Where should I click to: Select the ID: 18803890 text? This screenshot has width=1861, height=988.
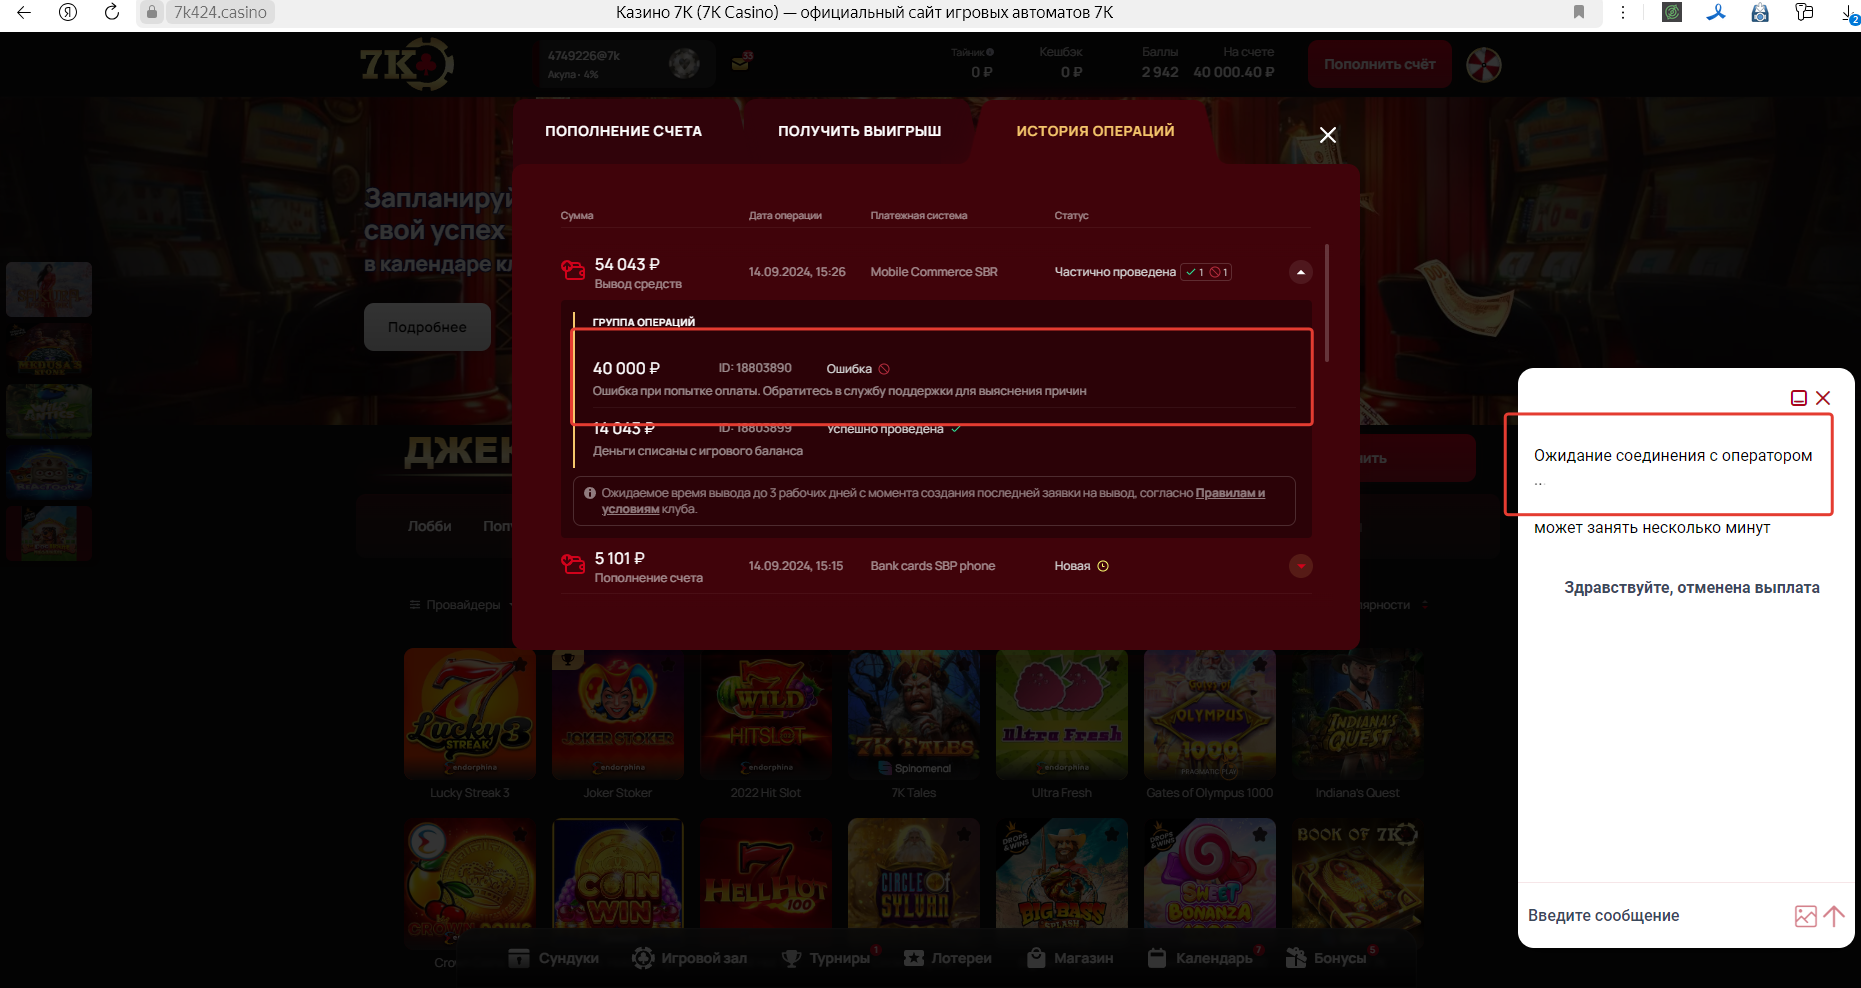pos(755,368)
